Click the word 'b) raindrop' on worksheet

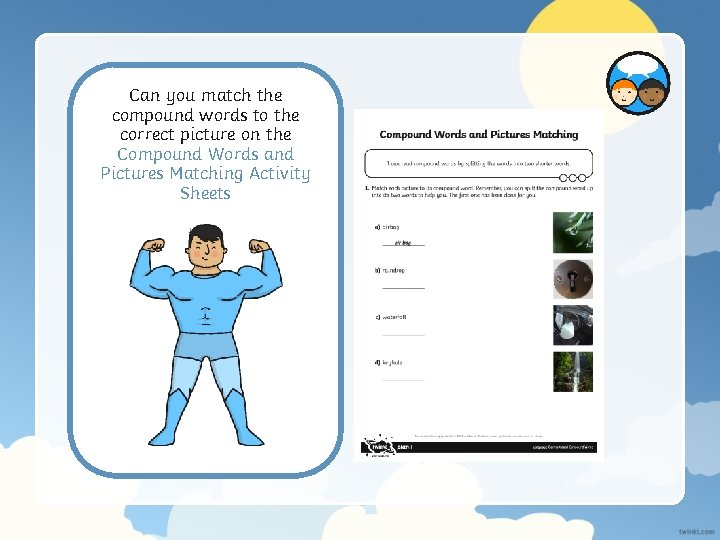point(390,270)
